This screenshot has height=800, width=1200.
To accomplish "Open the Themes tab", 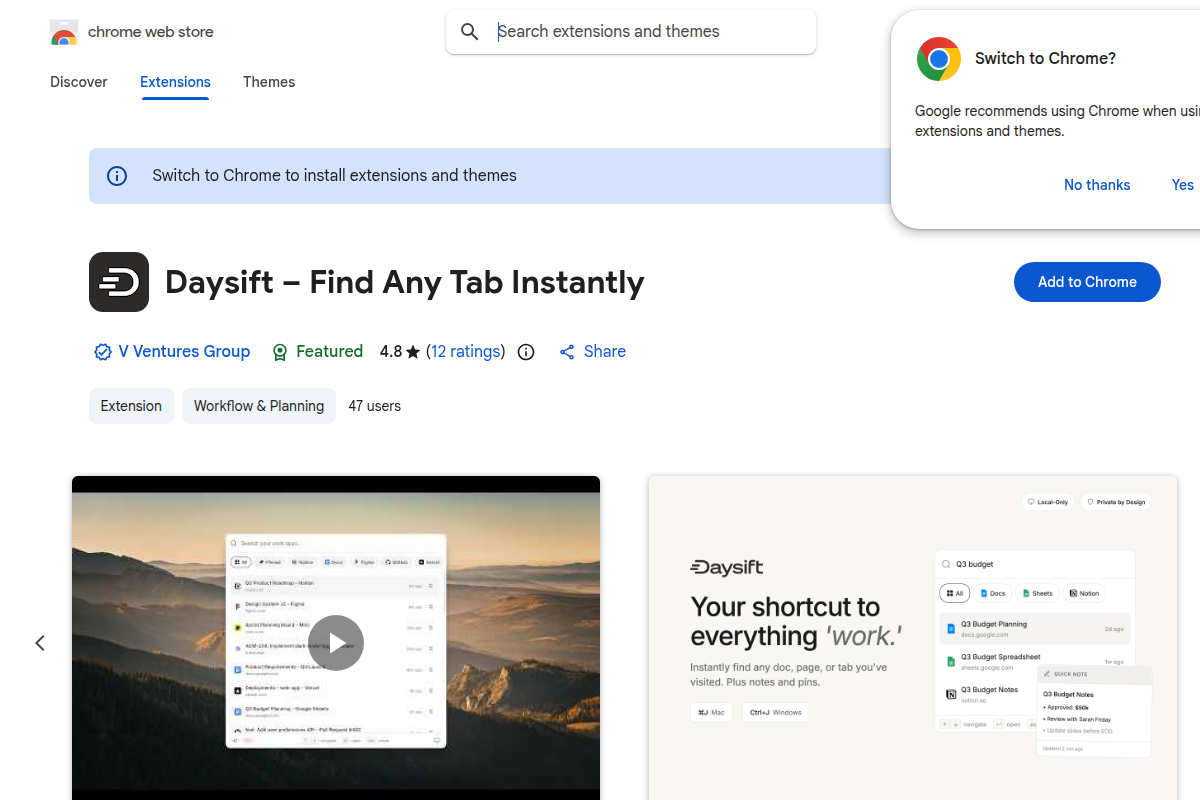I will coord(269,82).
